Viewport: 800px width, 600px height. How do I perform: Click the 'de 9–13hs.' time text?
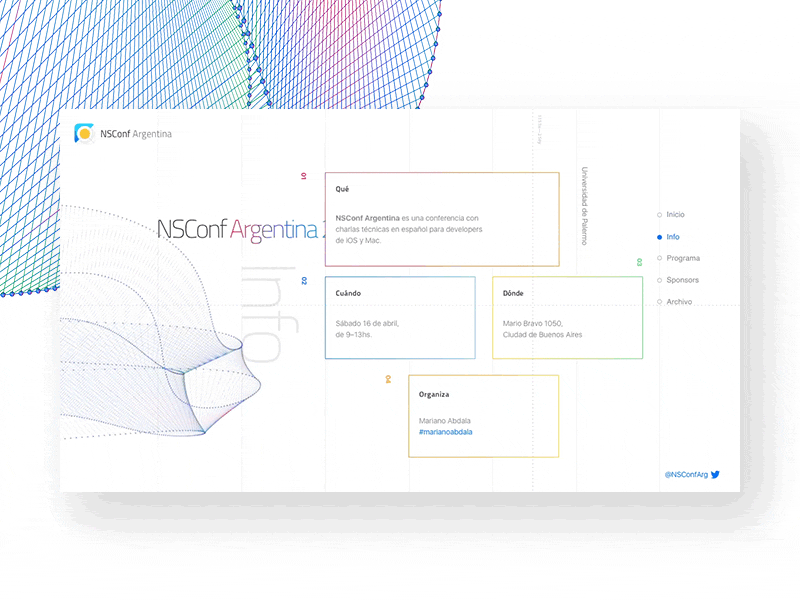(354, 335)
